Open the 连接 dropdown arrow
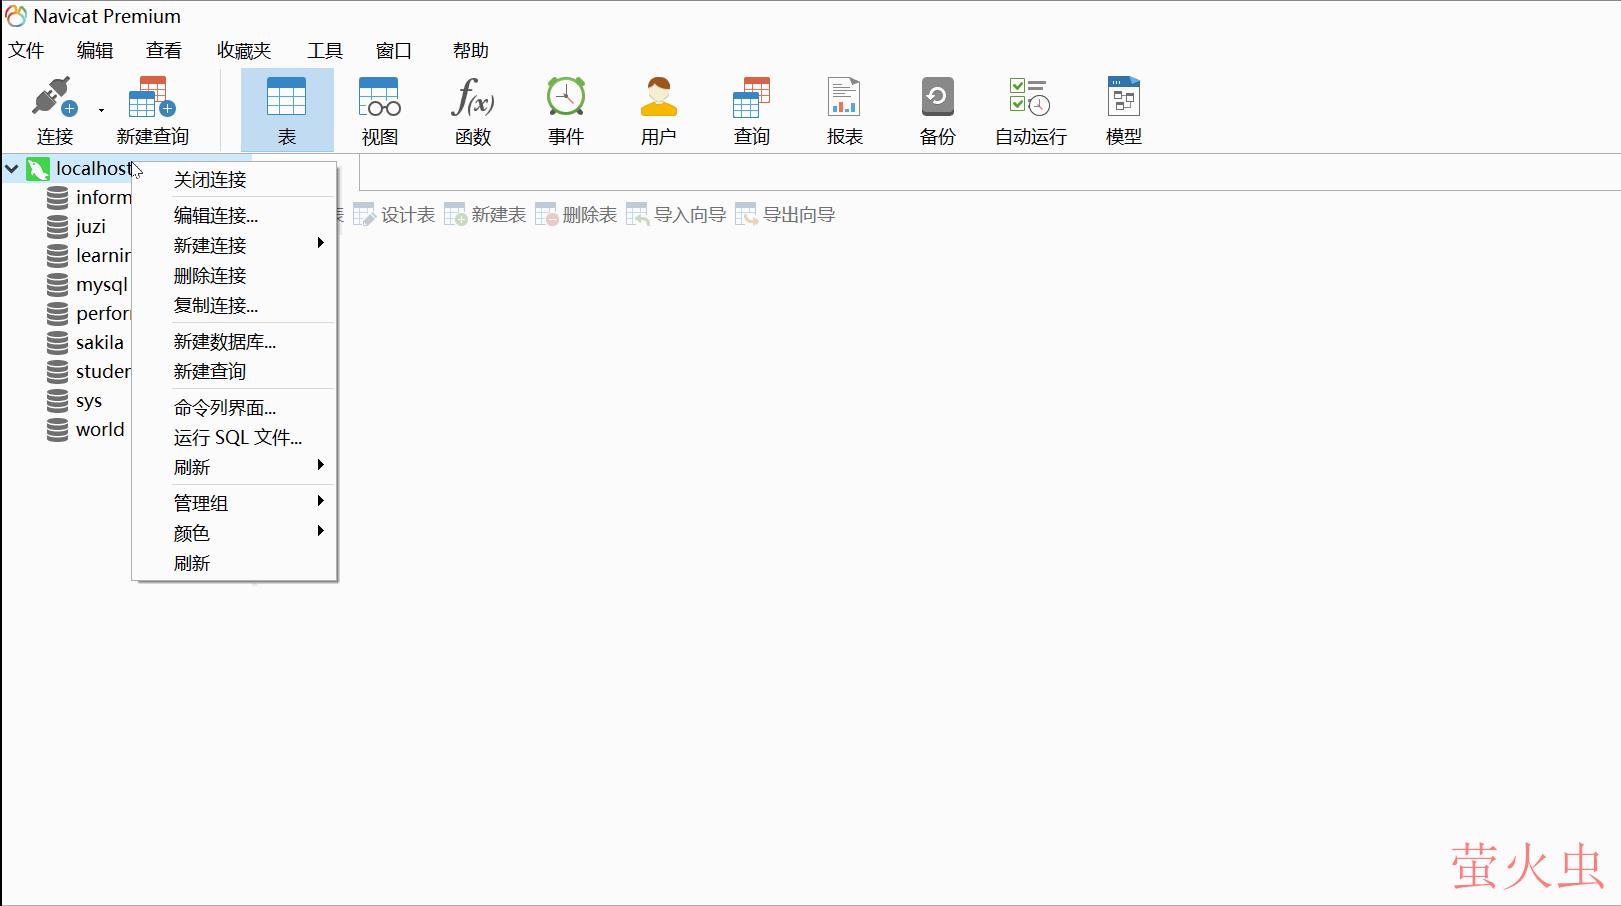The image size is (1621, 906). (x=100, y=108)
